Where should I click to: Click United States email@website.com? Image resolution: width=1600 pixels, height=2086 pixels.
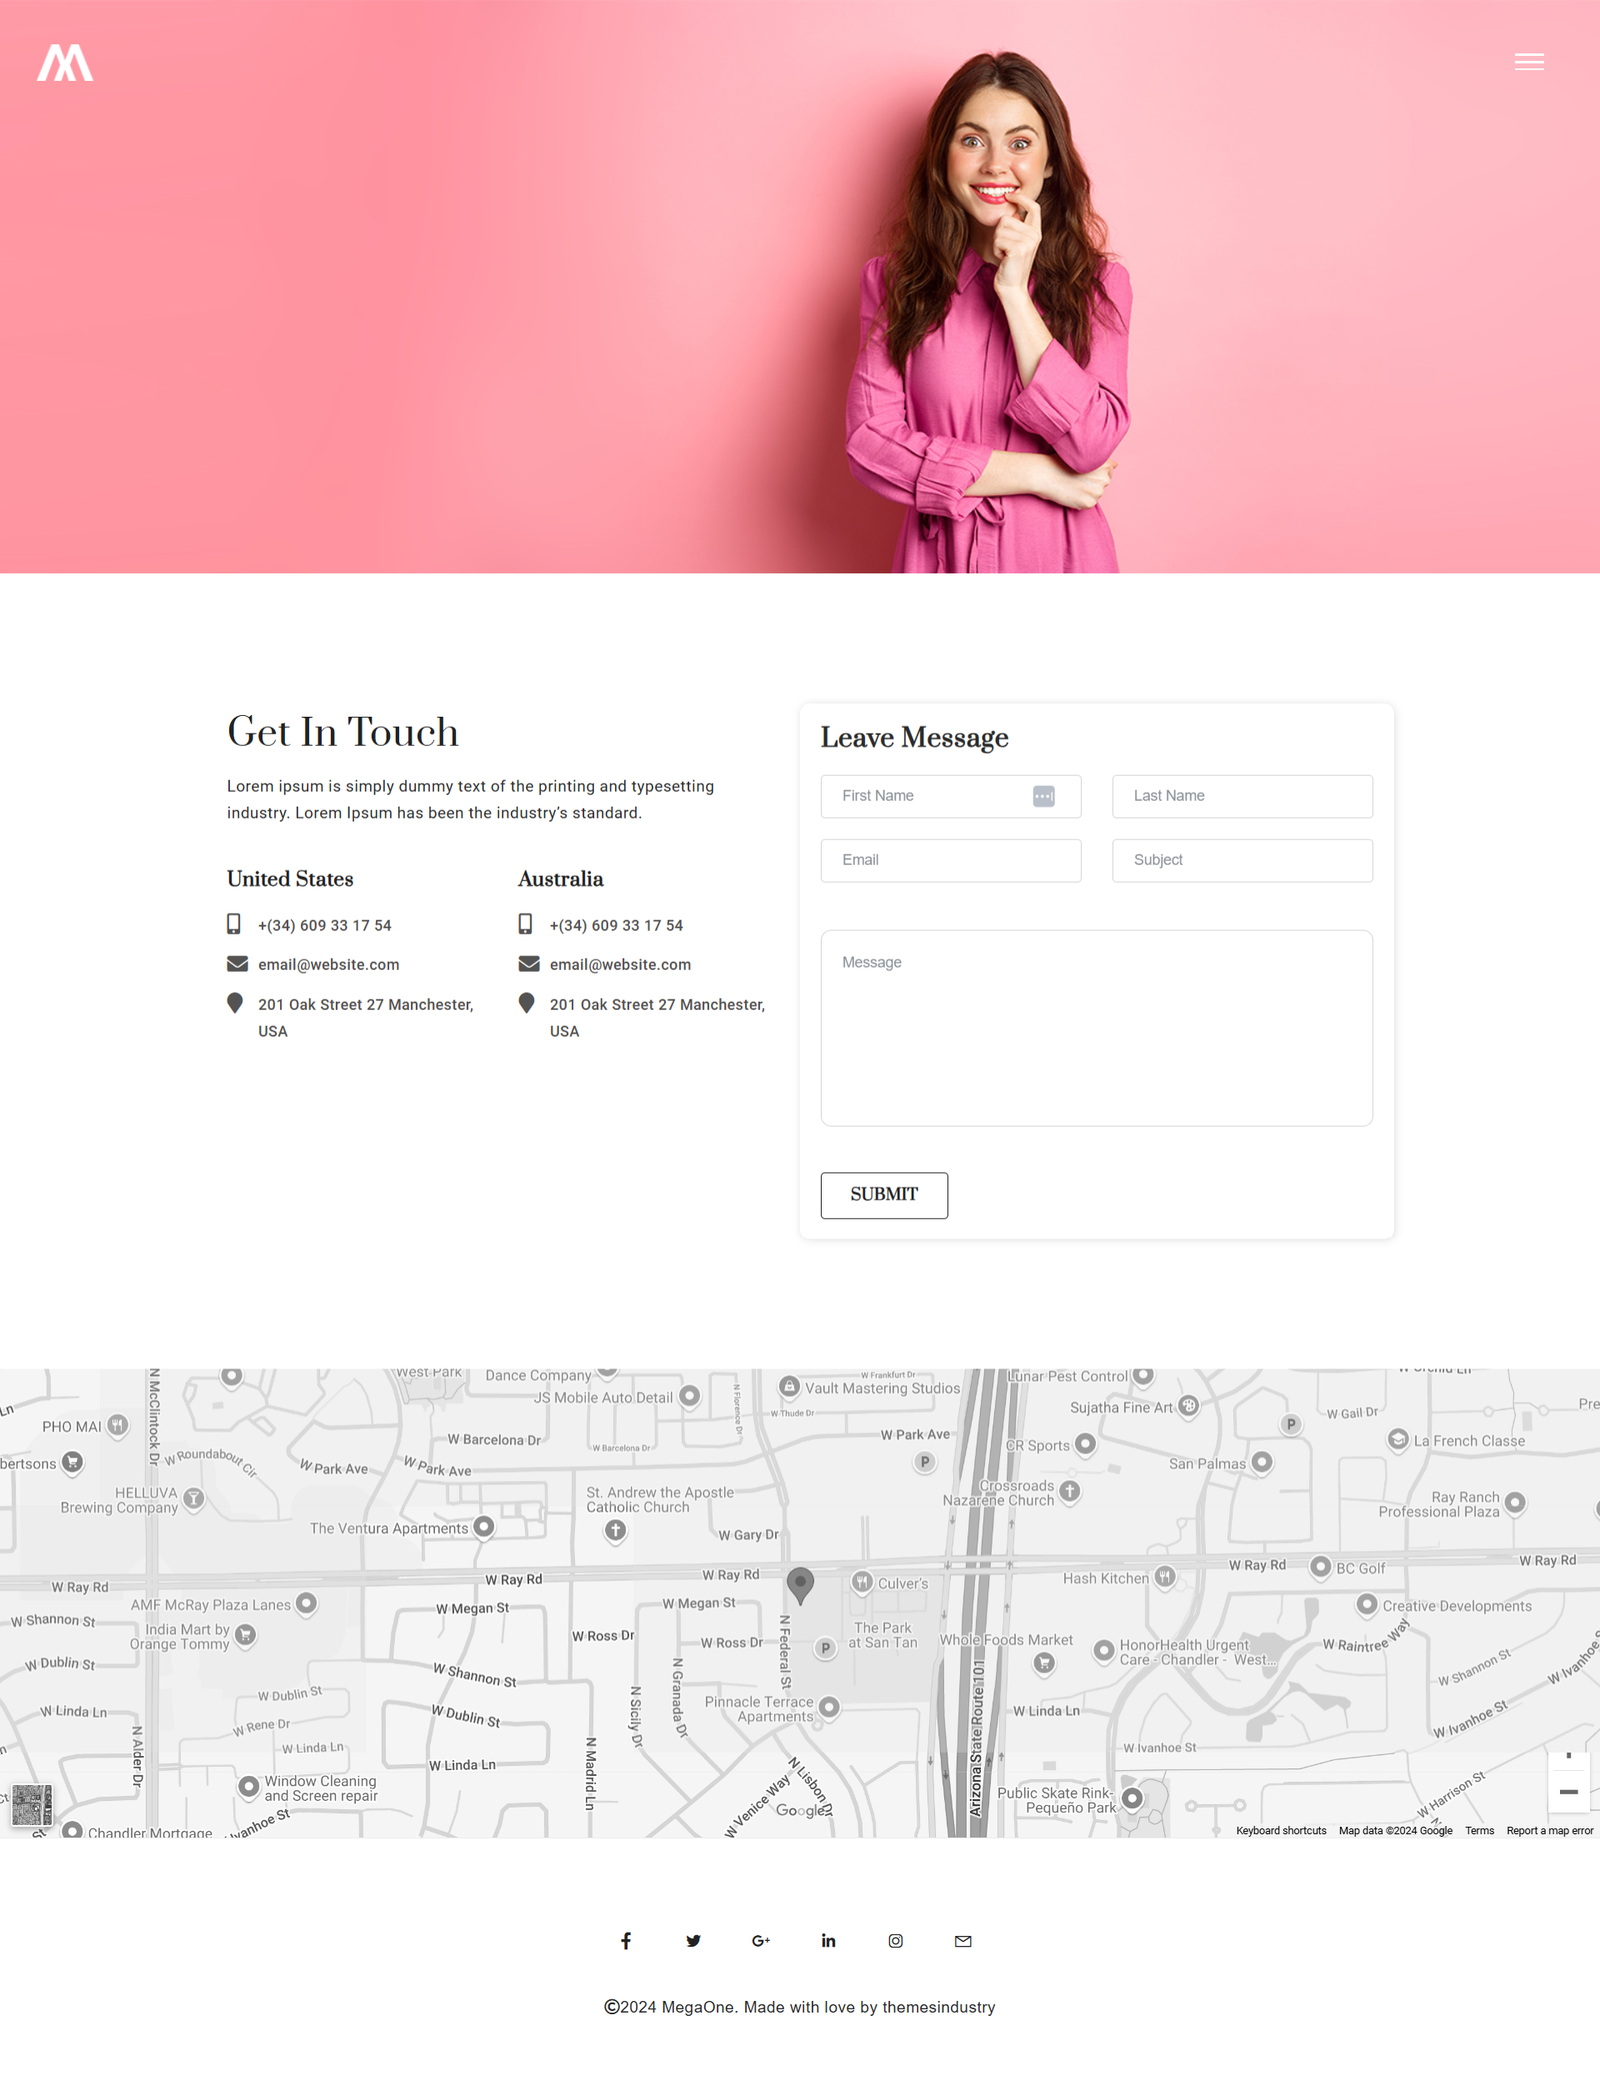[328, 965]
